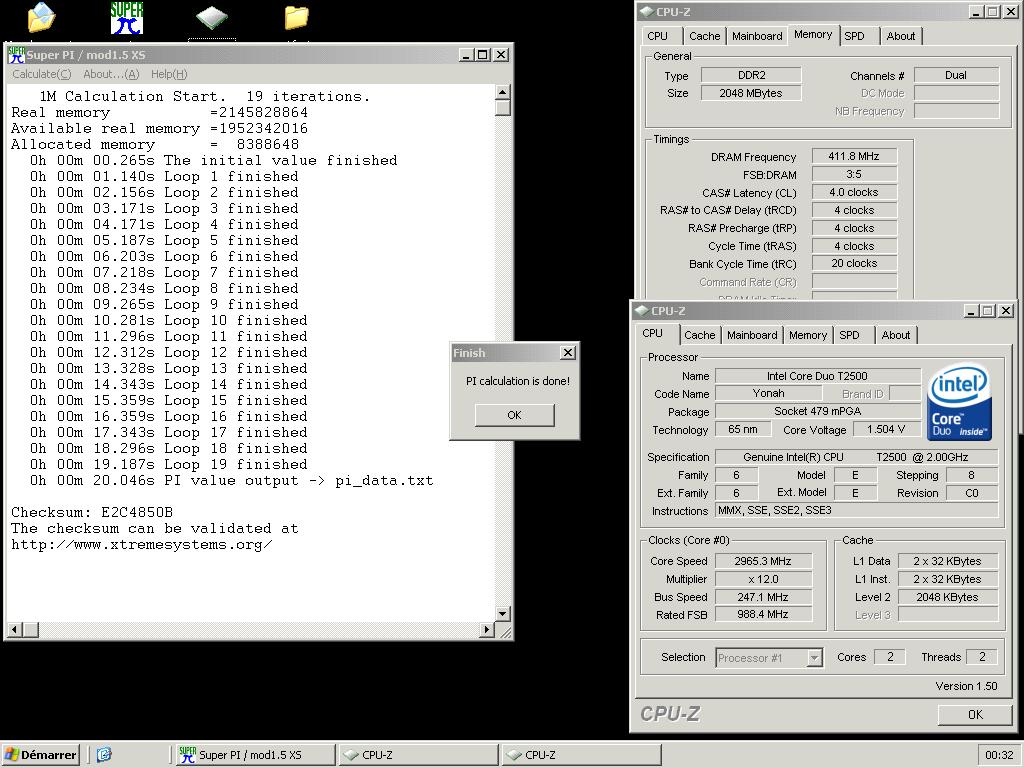
Task: Open the first desktop folder icon with document
Action: tap(42, 18)
